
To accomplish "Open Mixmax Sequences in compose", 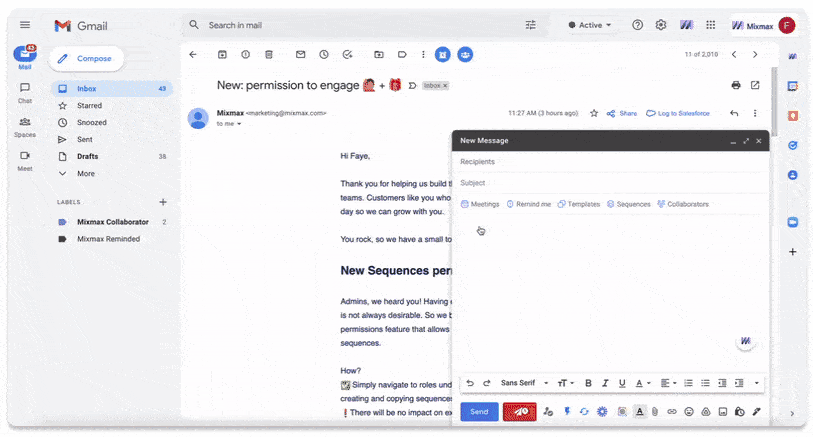I will (x=628, y=204).
